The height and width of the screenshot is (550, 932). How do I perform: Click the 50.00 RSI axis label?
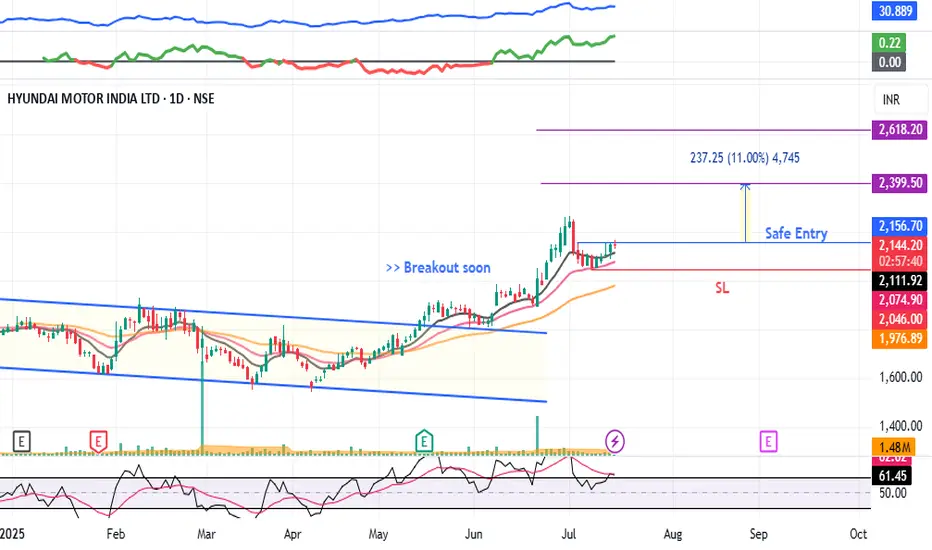pyautogui.click(x=893, y=493)
